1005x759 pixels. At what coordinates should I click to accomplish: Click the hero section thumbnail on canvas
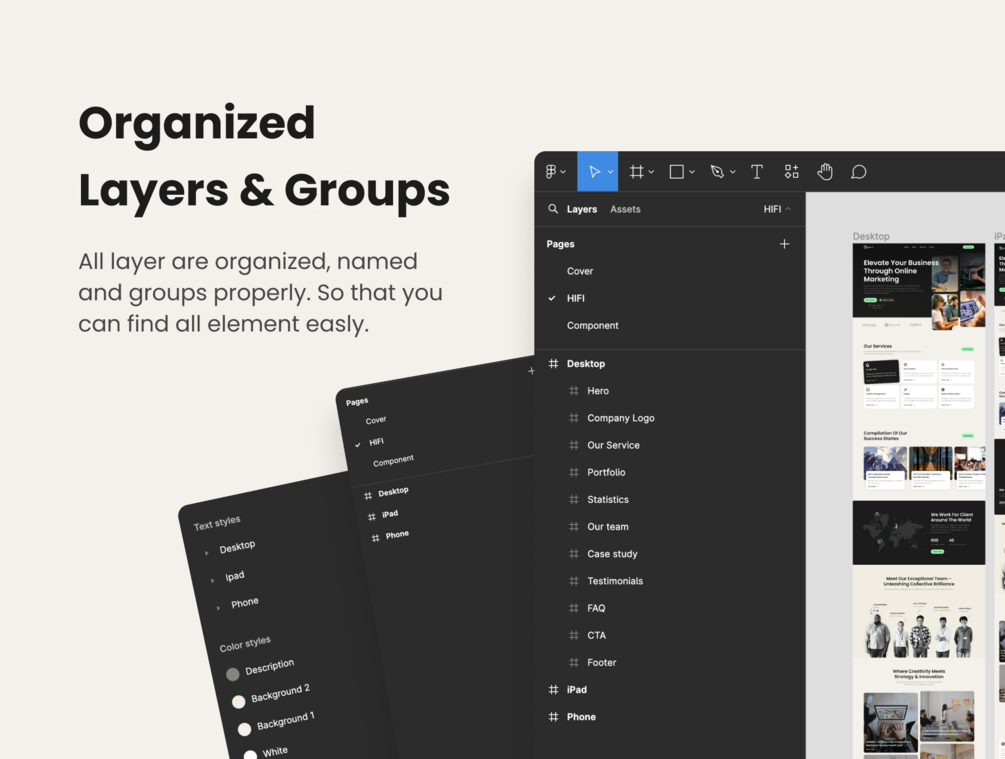(918, 280)
